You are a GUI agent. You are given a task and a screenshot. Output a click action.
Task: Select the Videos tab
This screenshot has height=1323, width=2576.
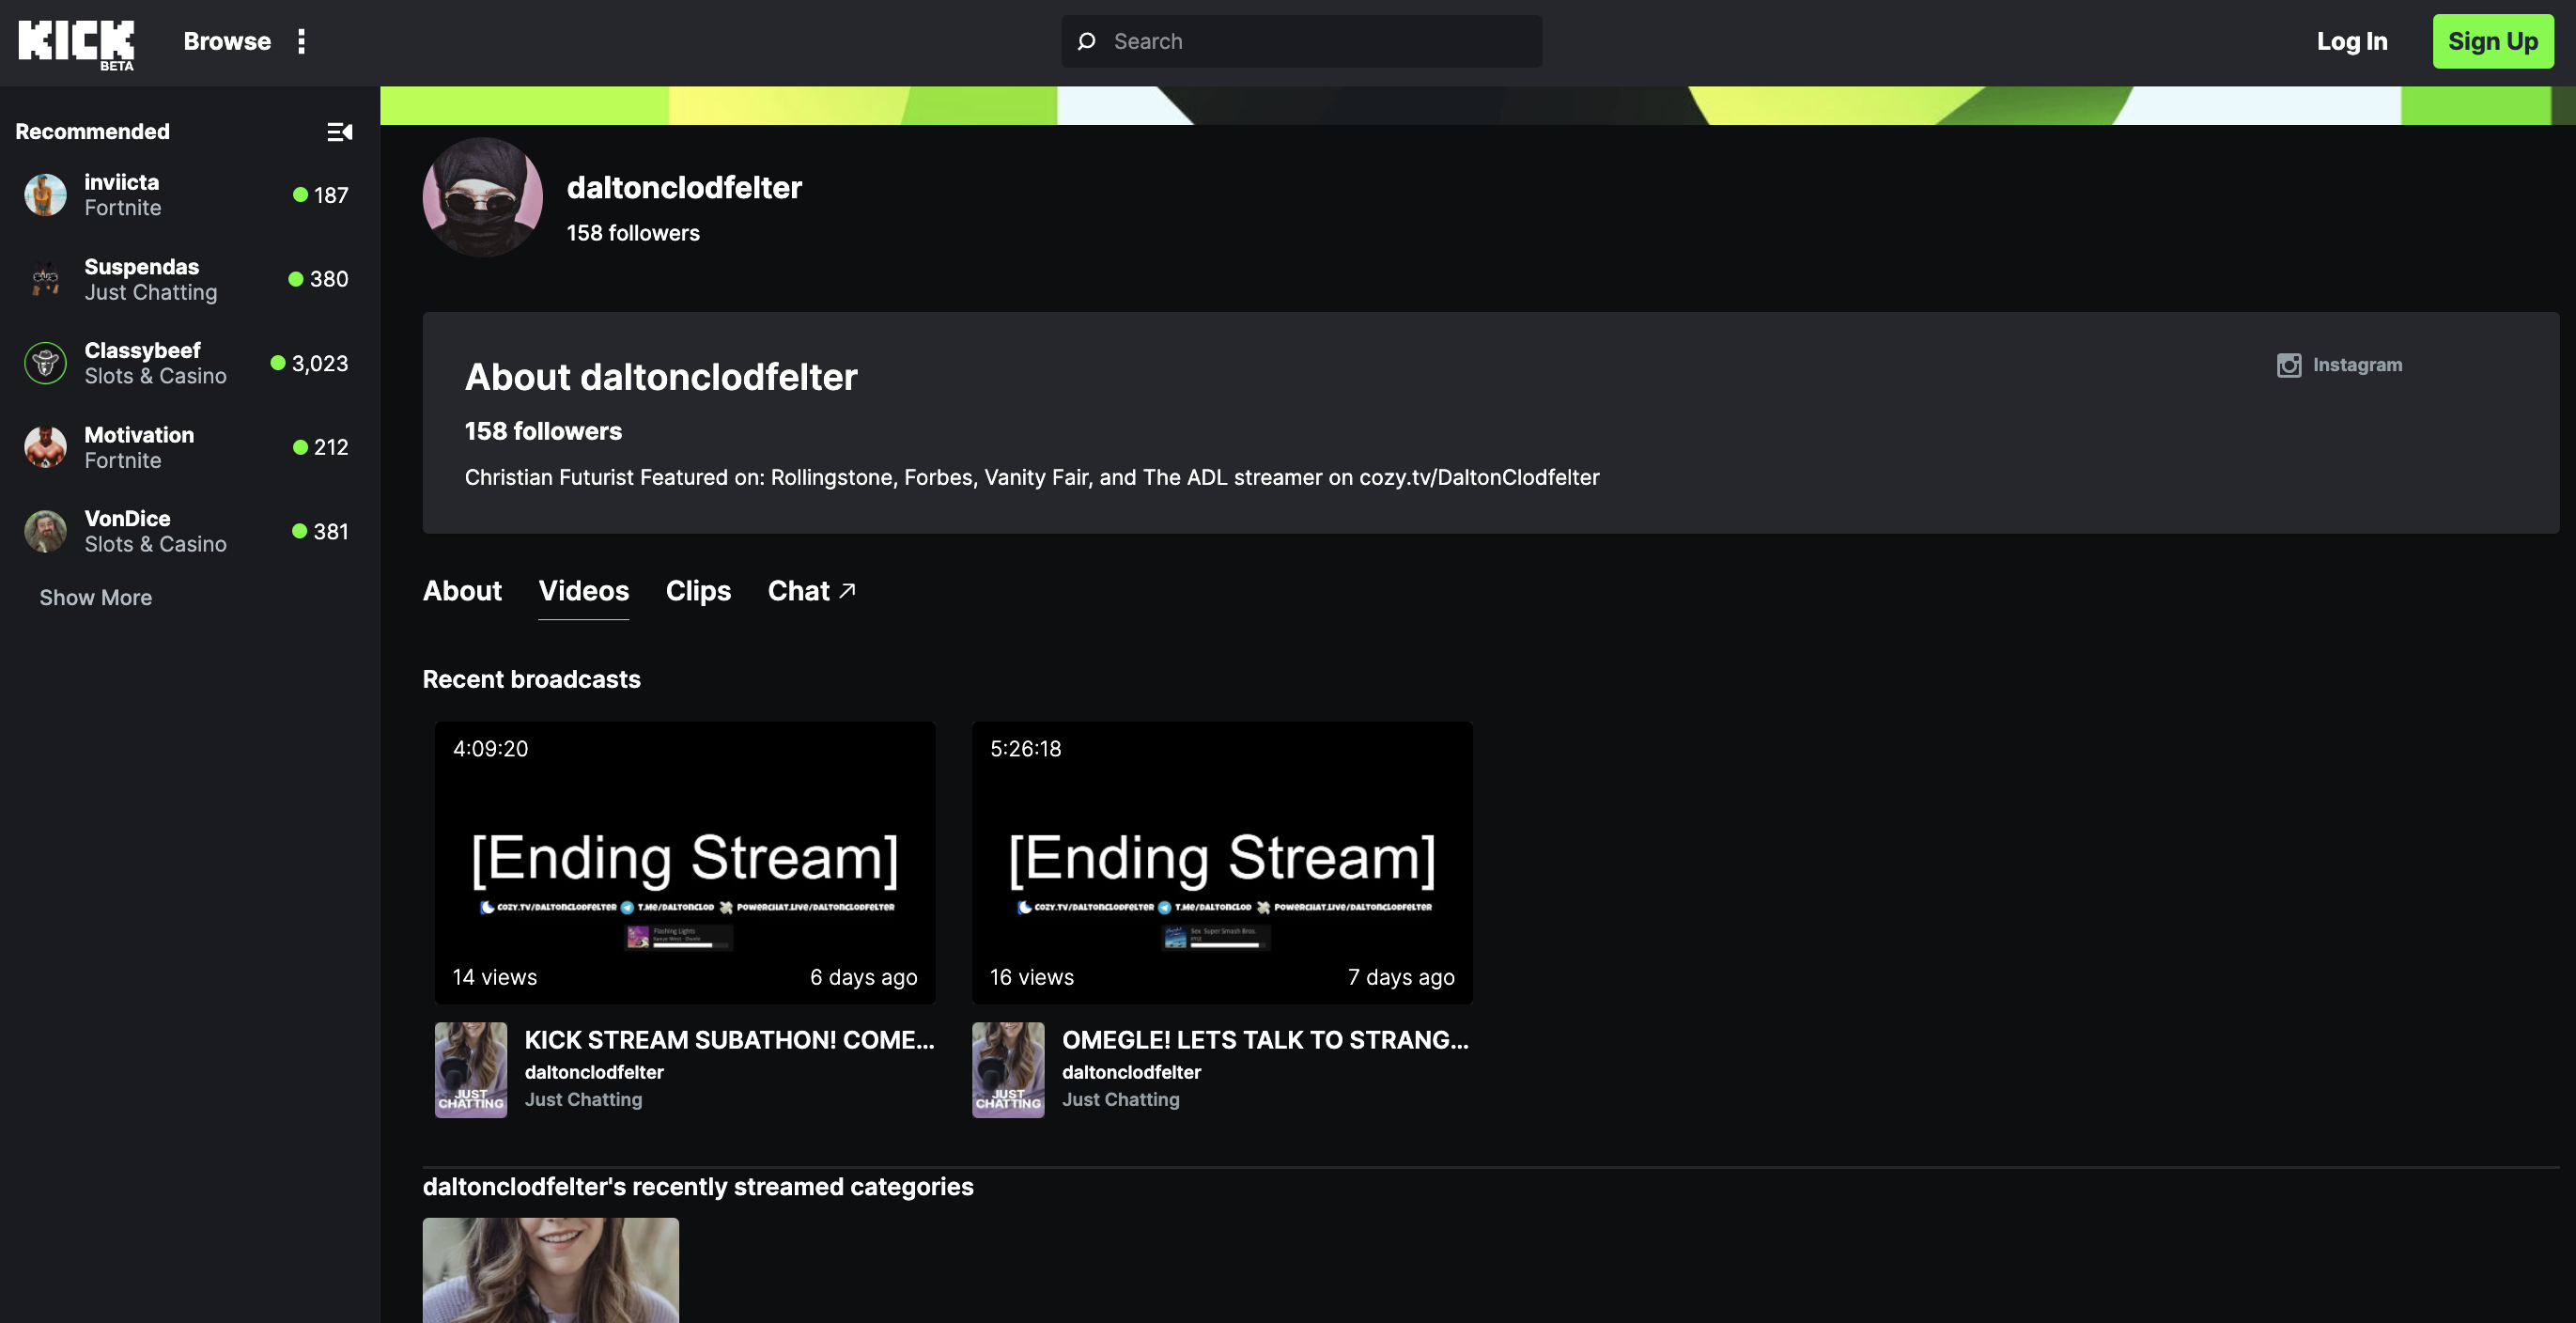pos(583,591)
